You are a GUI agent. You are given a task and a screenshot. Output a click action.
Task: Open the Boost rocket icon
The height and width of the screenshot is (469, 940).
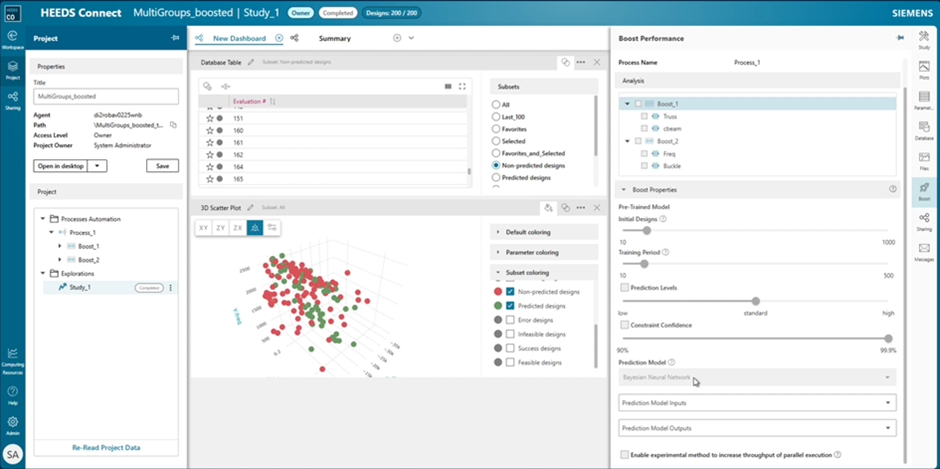[924, 191]
